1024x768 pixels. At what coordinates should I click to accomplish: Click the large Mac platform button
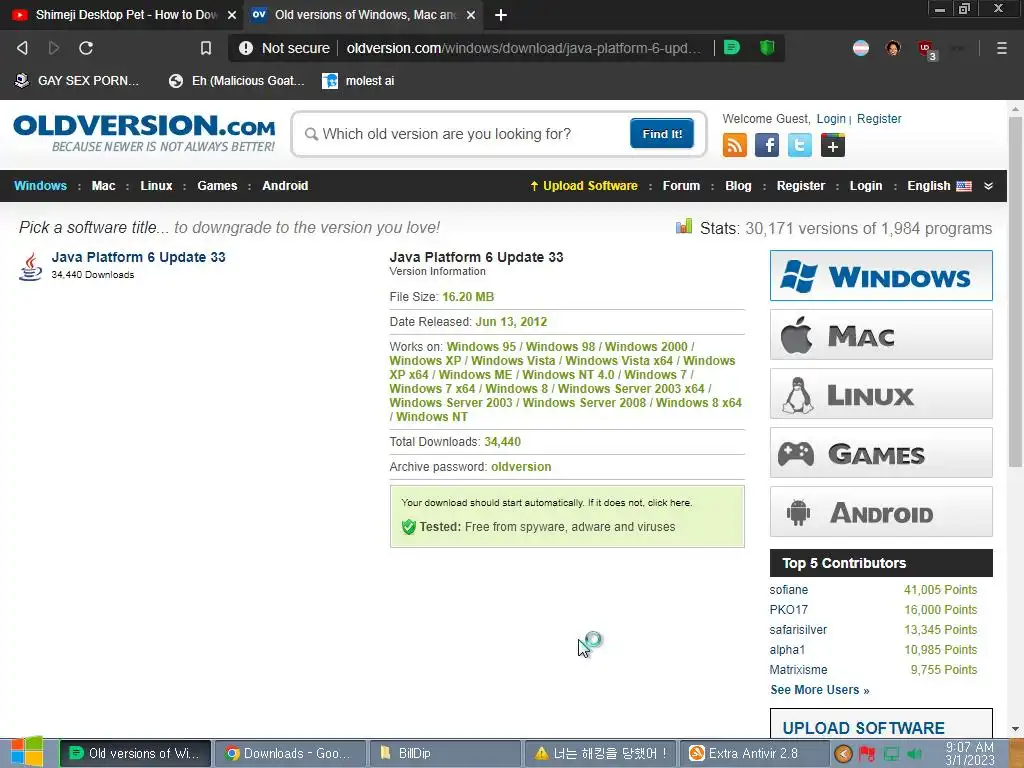click(x=881, y=335)
